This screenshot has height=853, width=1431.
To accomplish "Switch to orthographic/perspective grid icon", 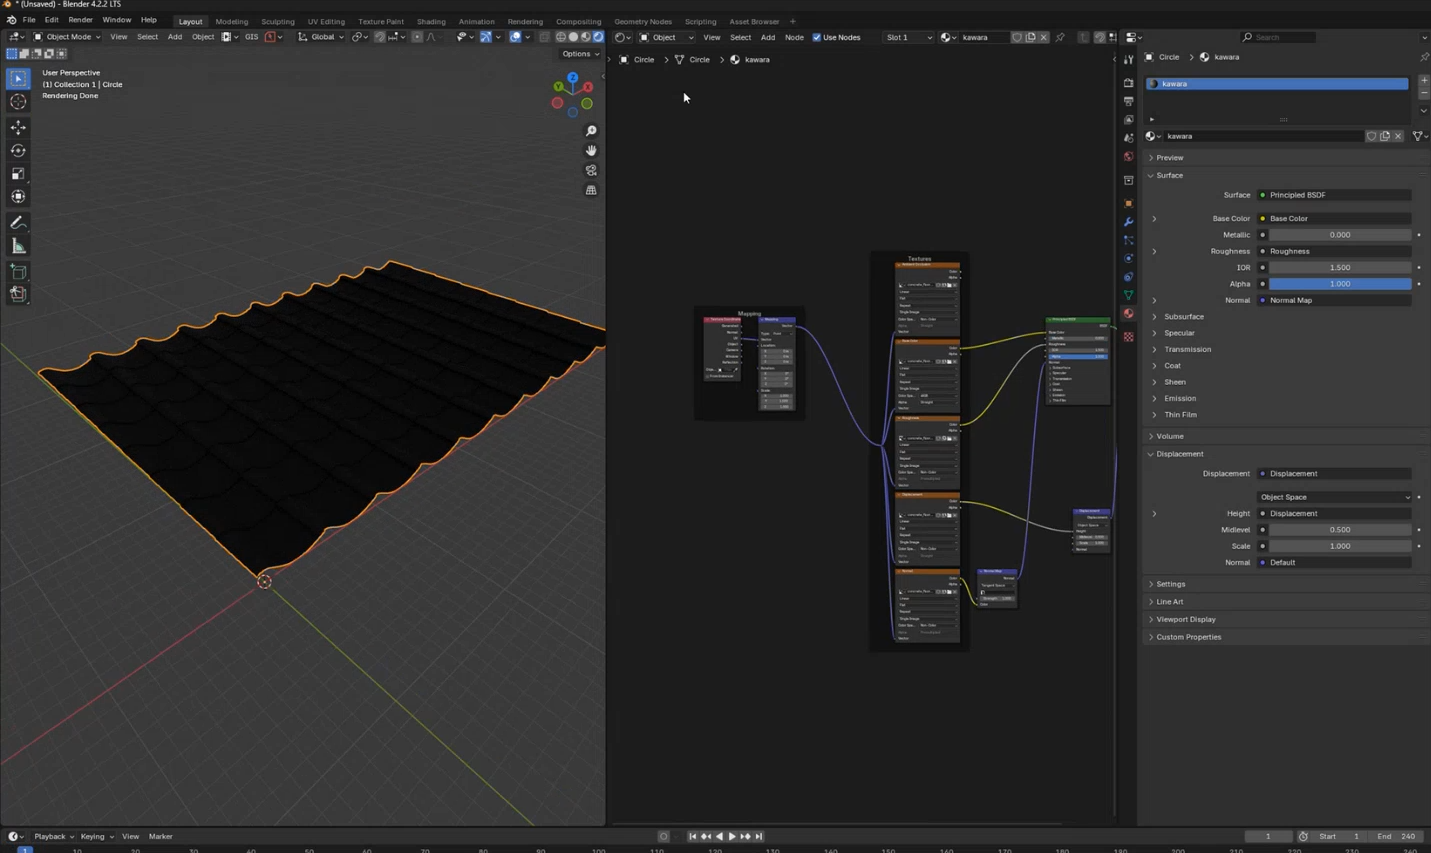I will pos(591,190).
